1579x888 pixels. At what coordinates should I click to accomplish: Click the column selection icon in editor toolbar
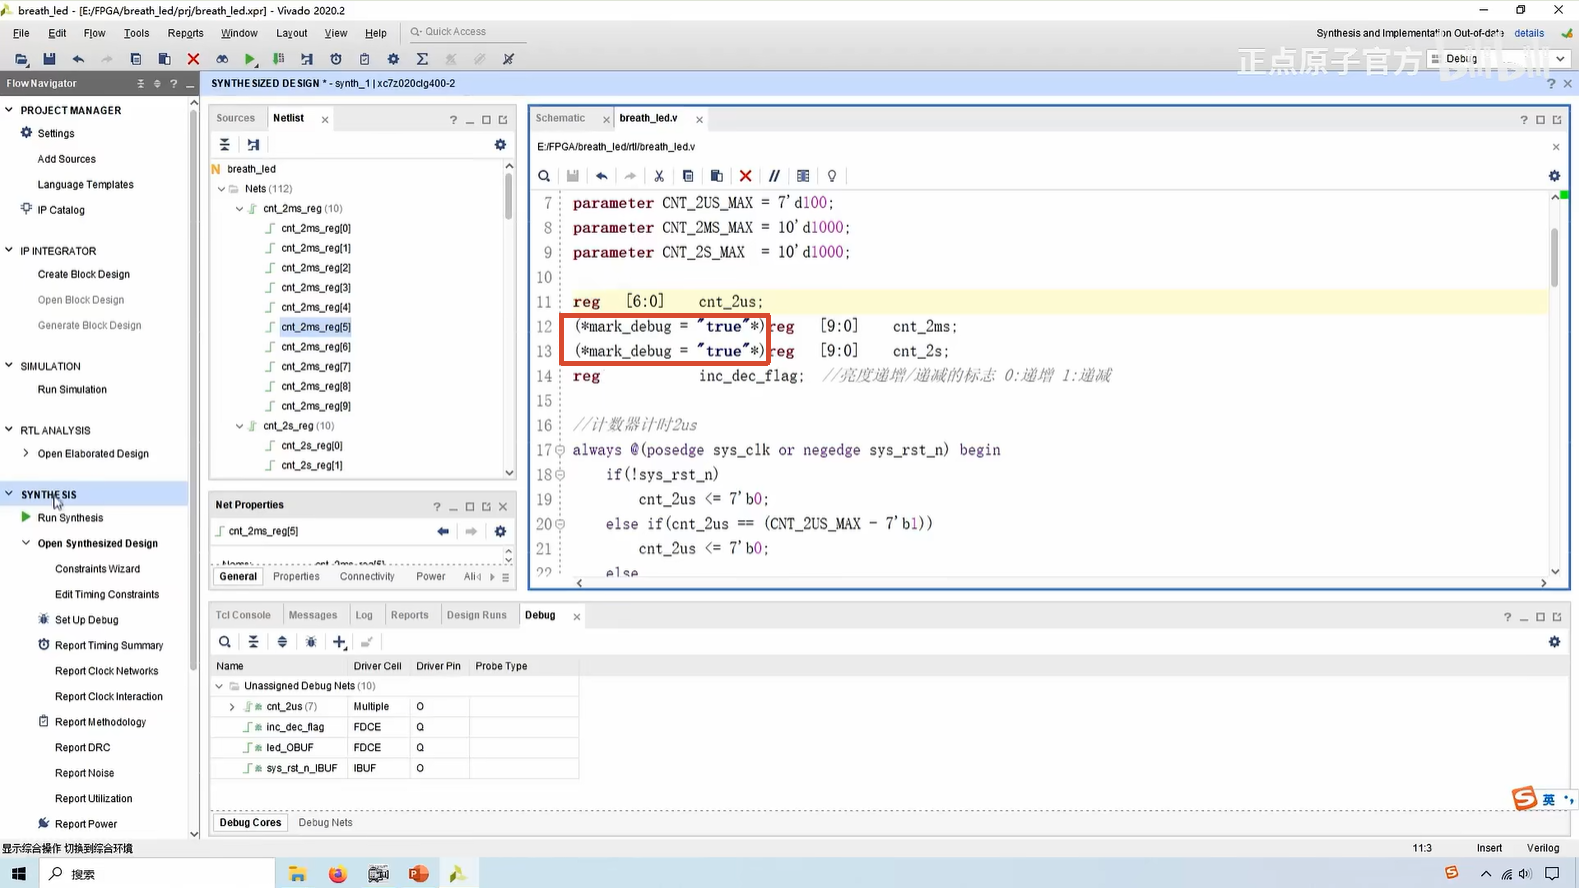[x=803, y=176]
